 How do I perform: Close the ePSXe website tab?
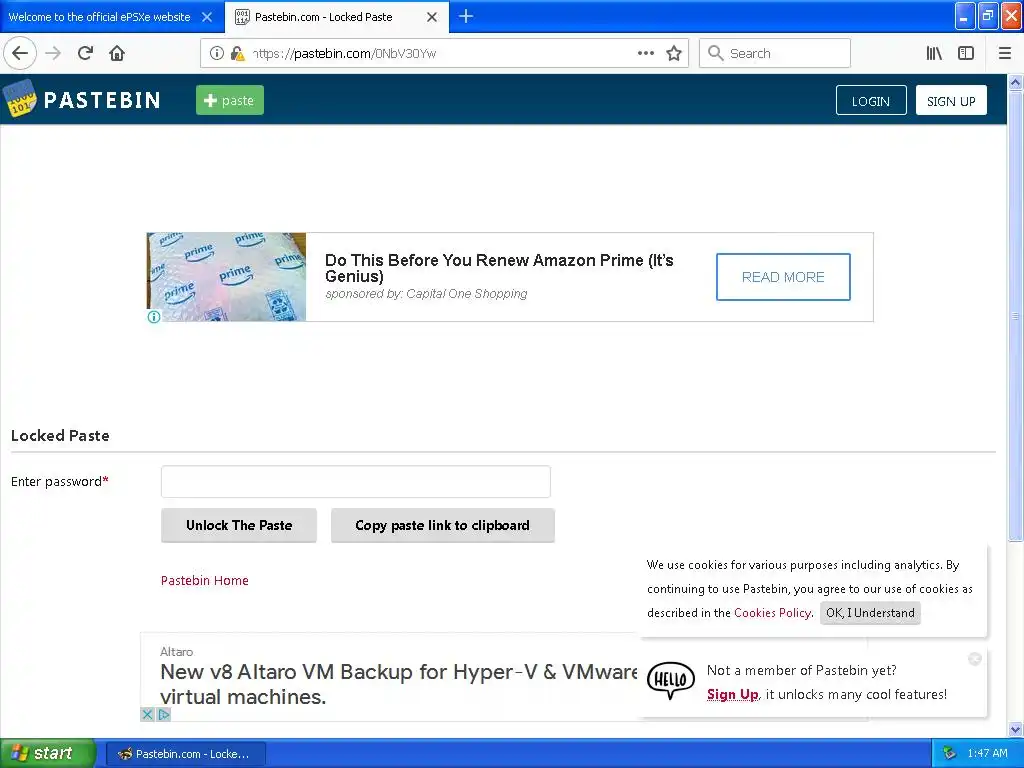click(x=207, y=17)
